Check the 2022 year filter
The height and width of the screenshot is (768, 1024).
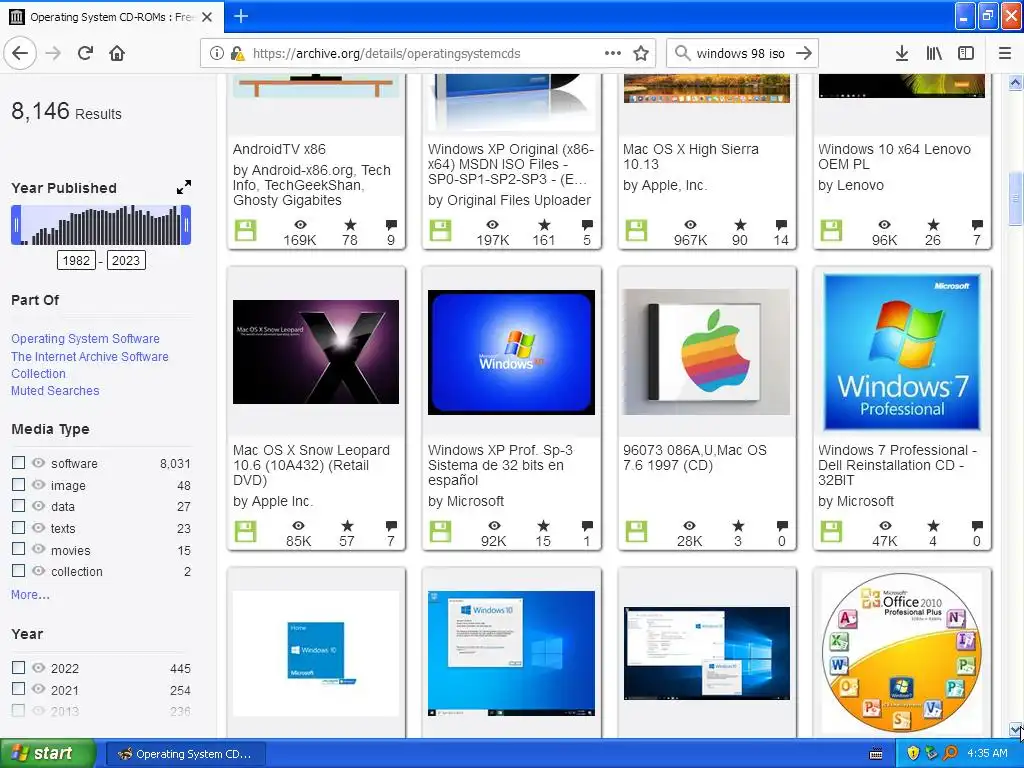point(18,667)
